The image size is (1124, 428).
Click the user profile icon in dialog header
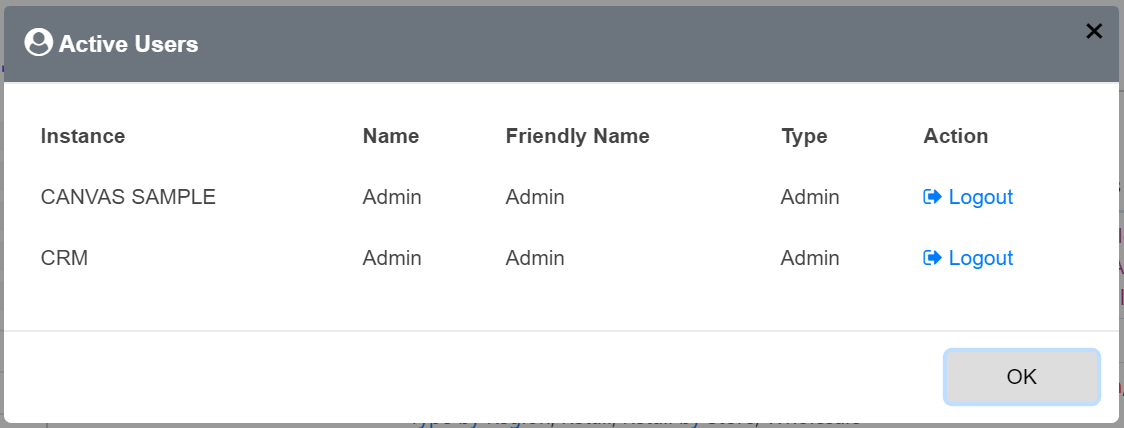[38, 43]
